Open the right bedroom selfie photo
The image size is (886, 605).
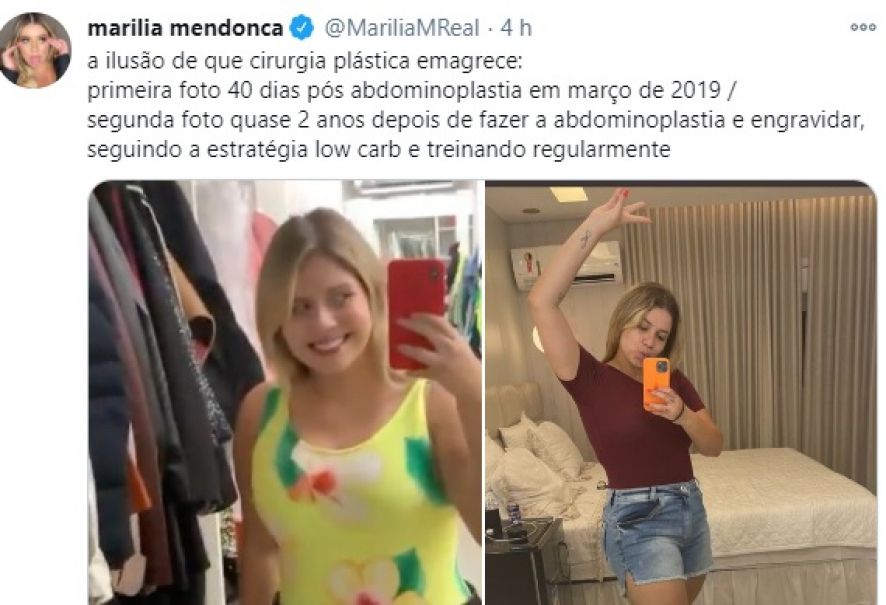[681, 393]
